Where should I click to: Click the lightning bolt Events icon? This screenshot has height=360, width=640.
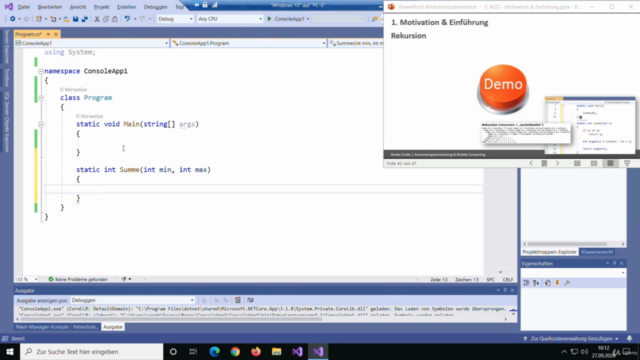[x=558, y=283]
